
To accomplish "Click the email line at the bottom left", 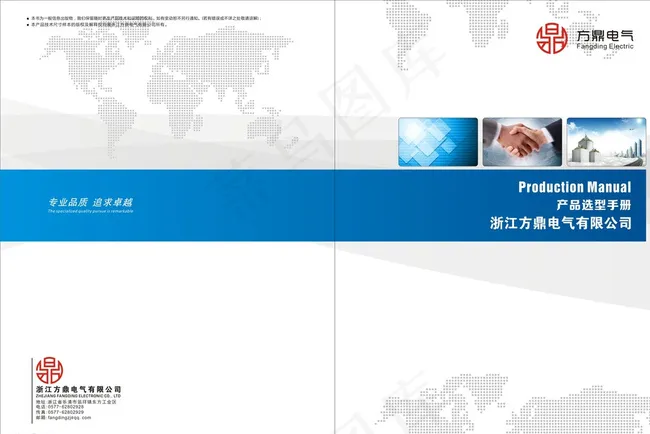I will tap(63, 418).
